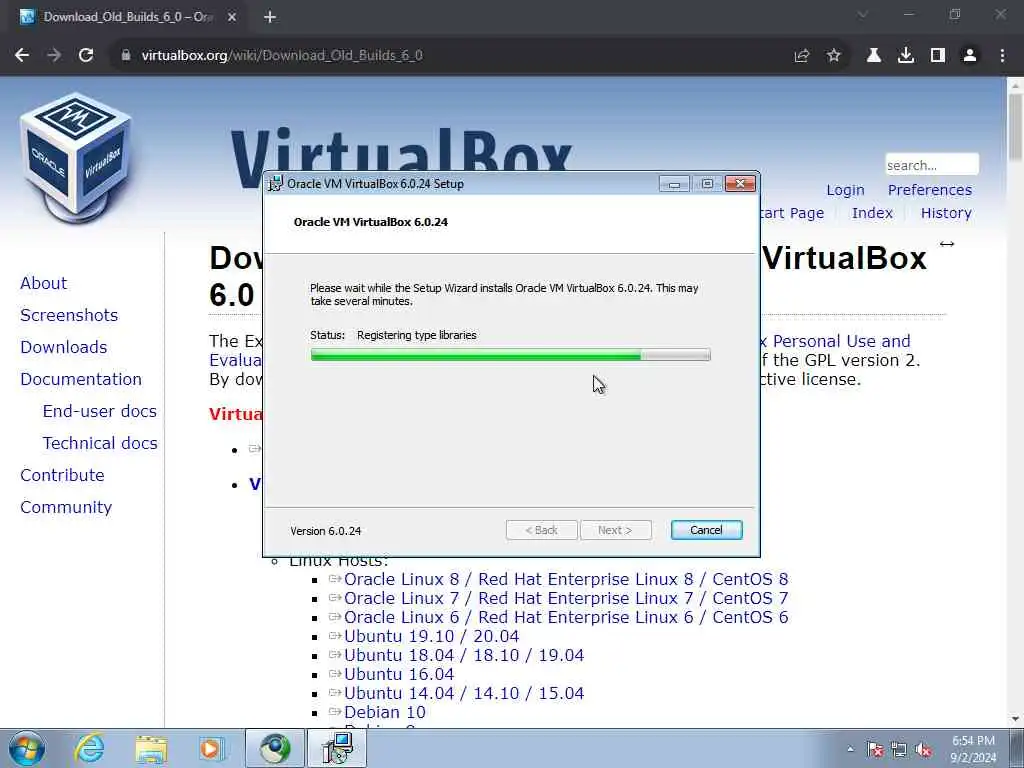
Task: Open the About sidebar link
Action: point(43,283)
